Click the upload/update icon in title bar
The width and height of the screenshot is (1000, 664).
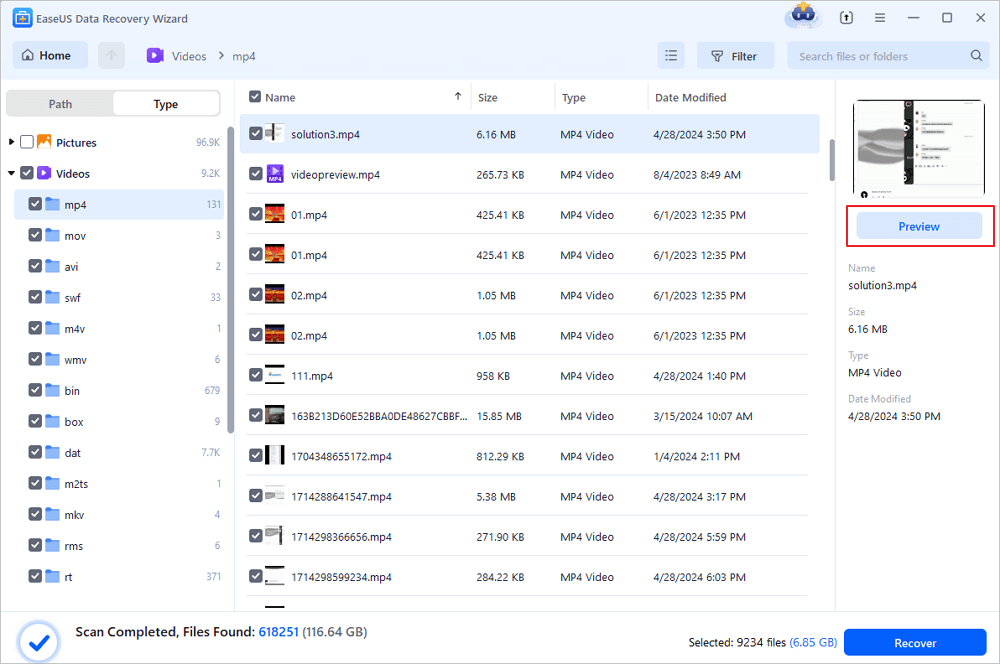[846, 18]
